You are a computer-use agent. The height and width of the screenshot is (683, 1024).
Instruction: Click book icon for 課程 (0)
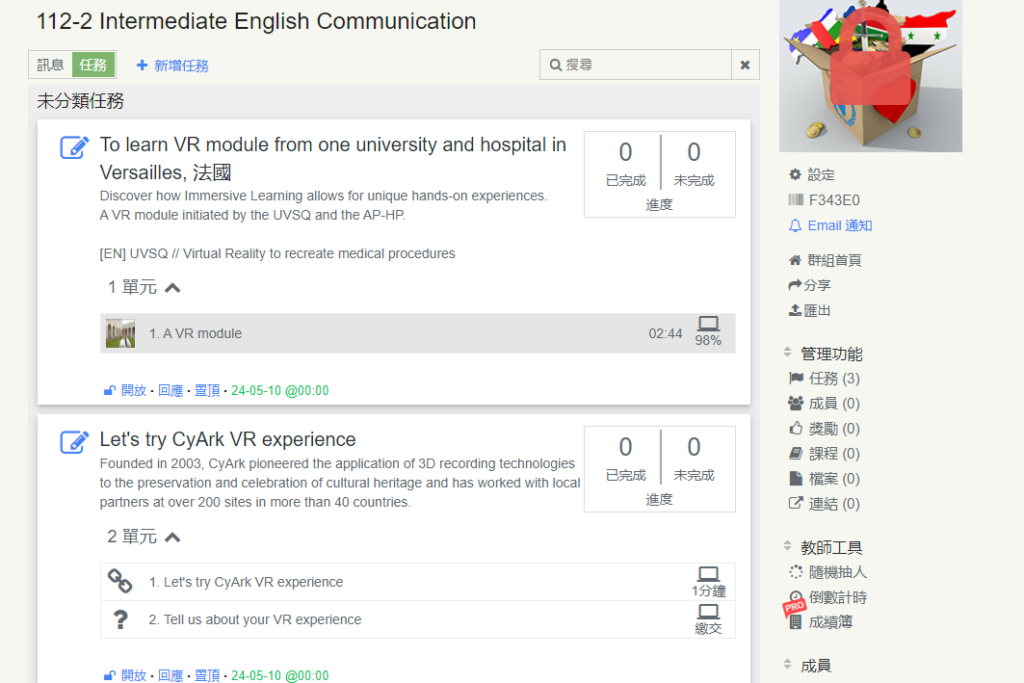[x=795, y=453]
